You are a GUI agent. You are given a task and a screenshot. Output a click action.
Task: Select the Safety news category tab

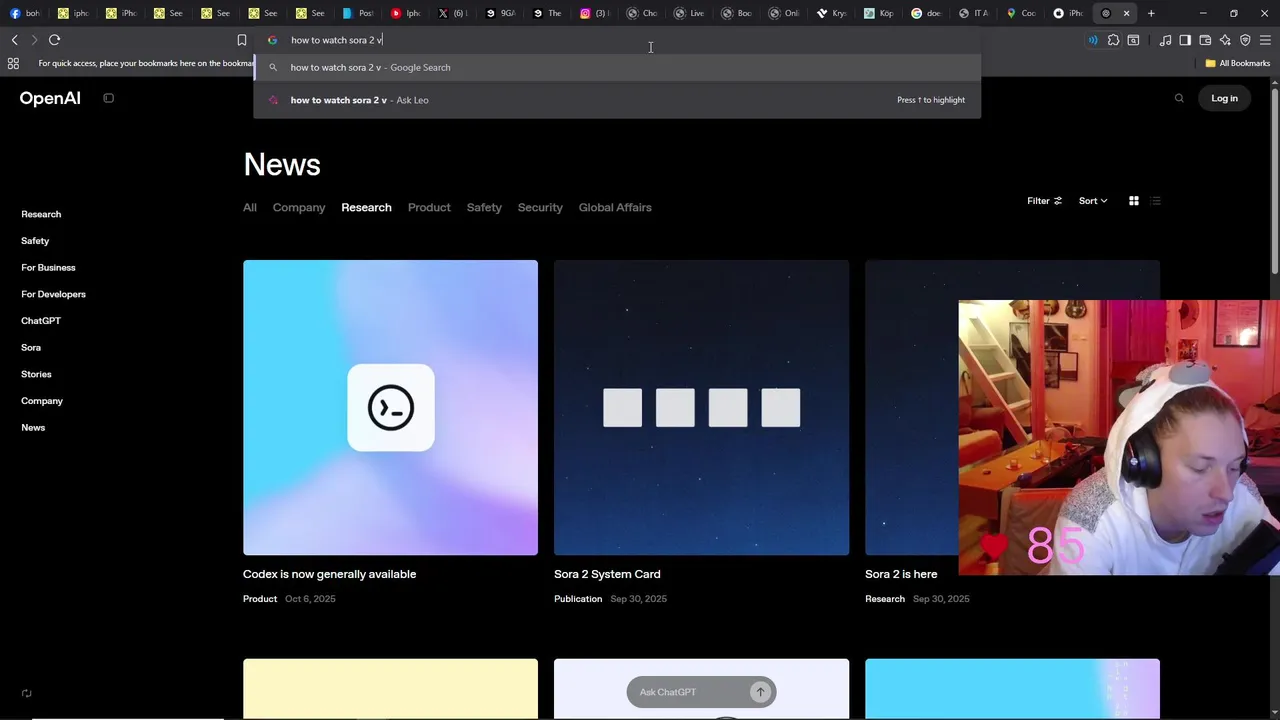coord(484,207)
